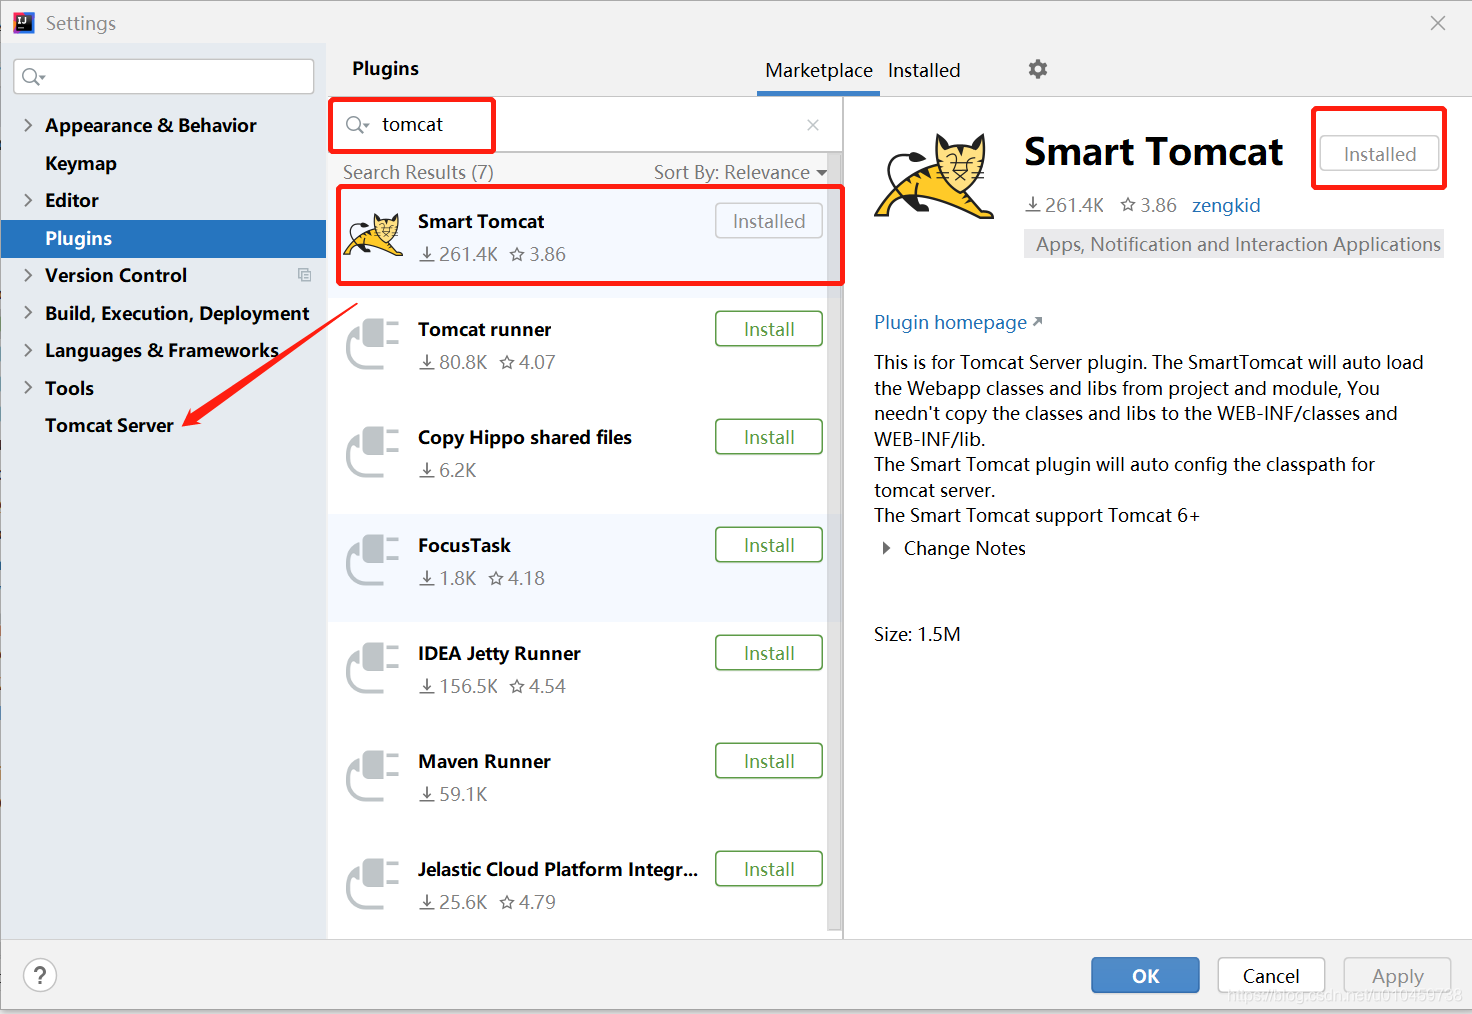Click the magnifier icon in plugin search field

(x=357, y=125)
